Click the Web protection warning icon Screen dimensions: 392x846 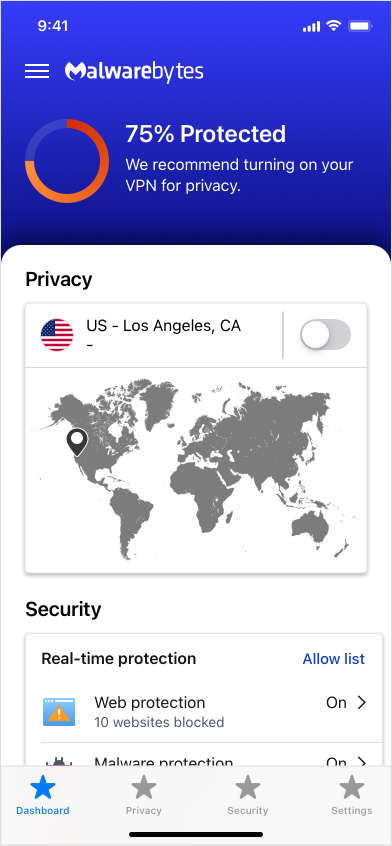click(59, 712)
